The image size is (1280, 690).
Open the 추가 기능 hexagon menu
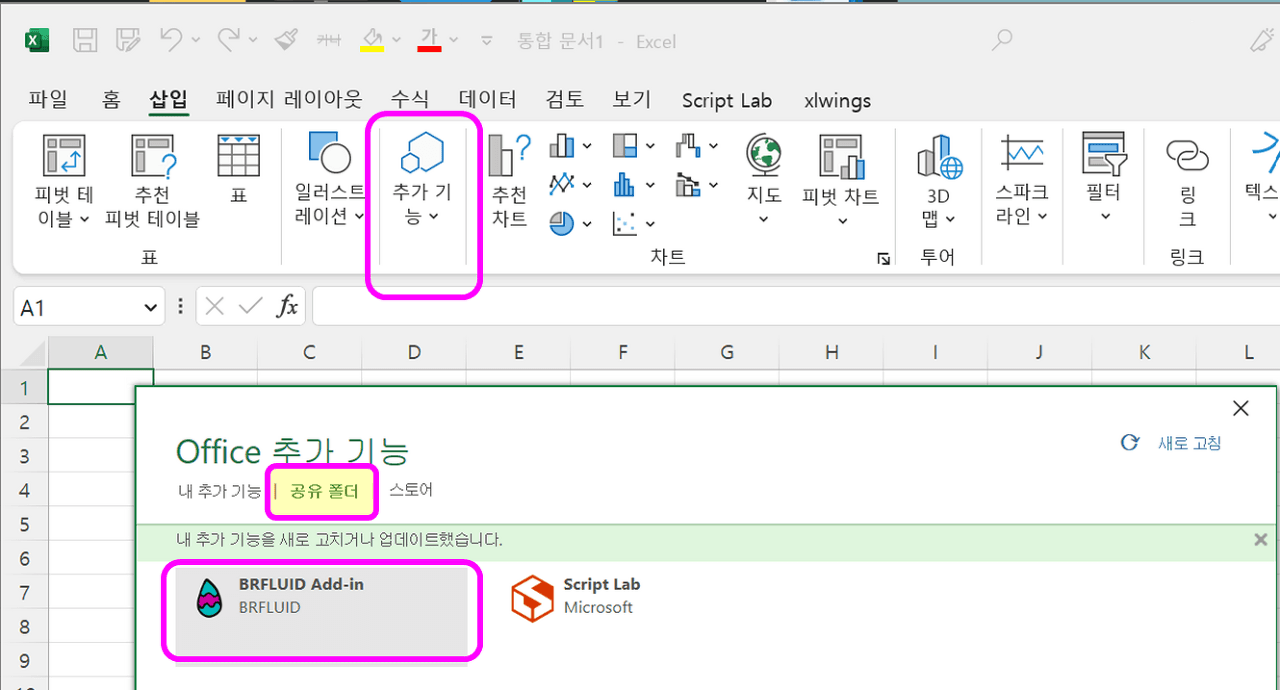pos(421,180)
